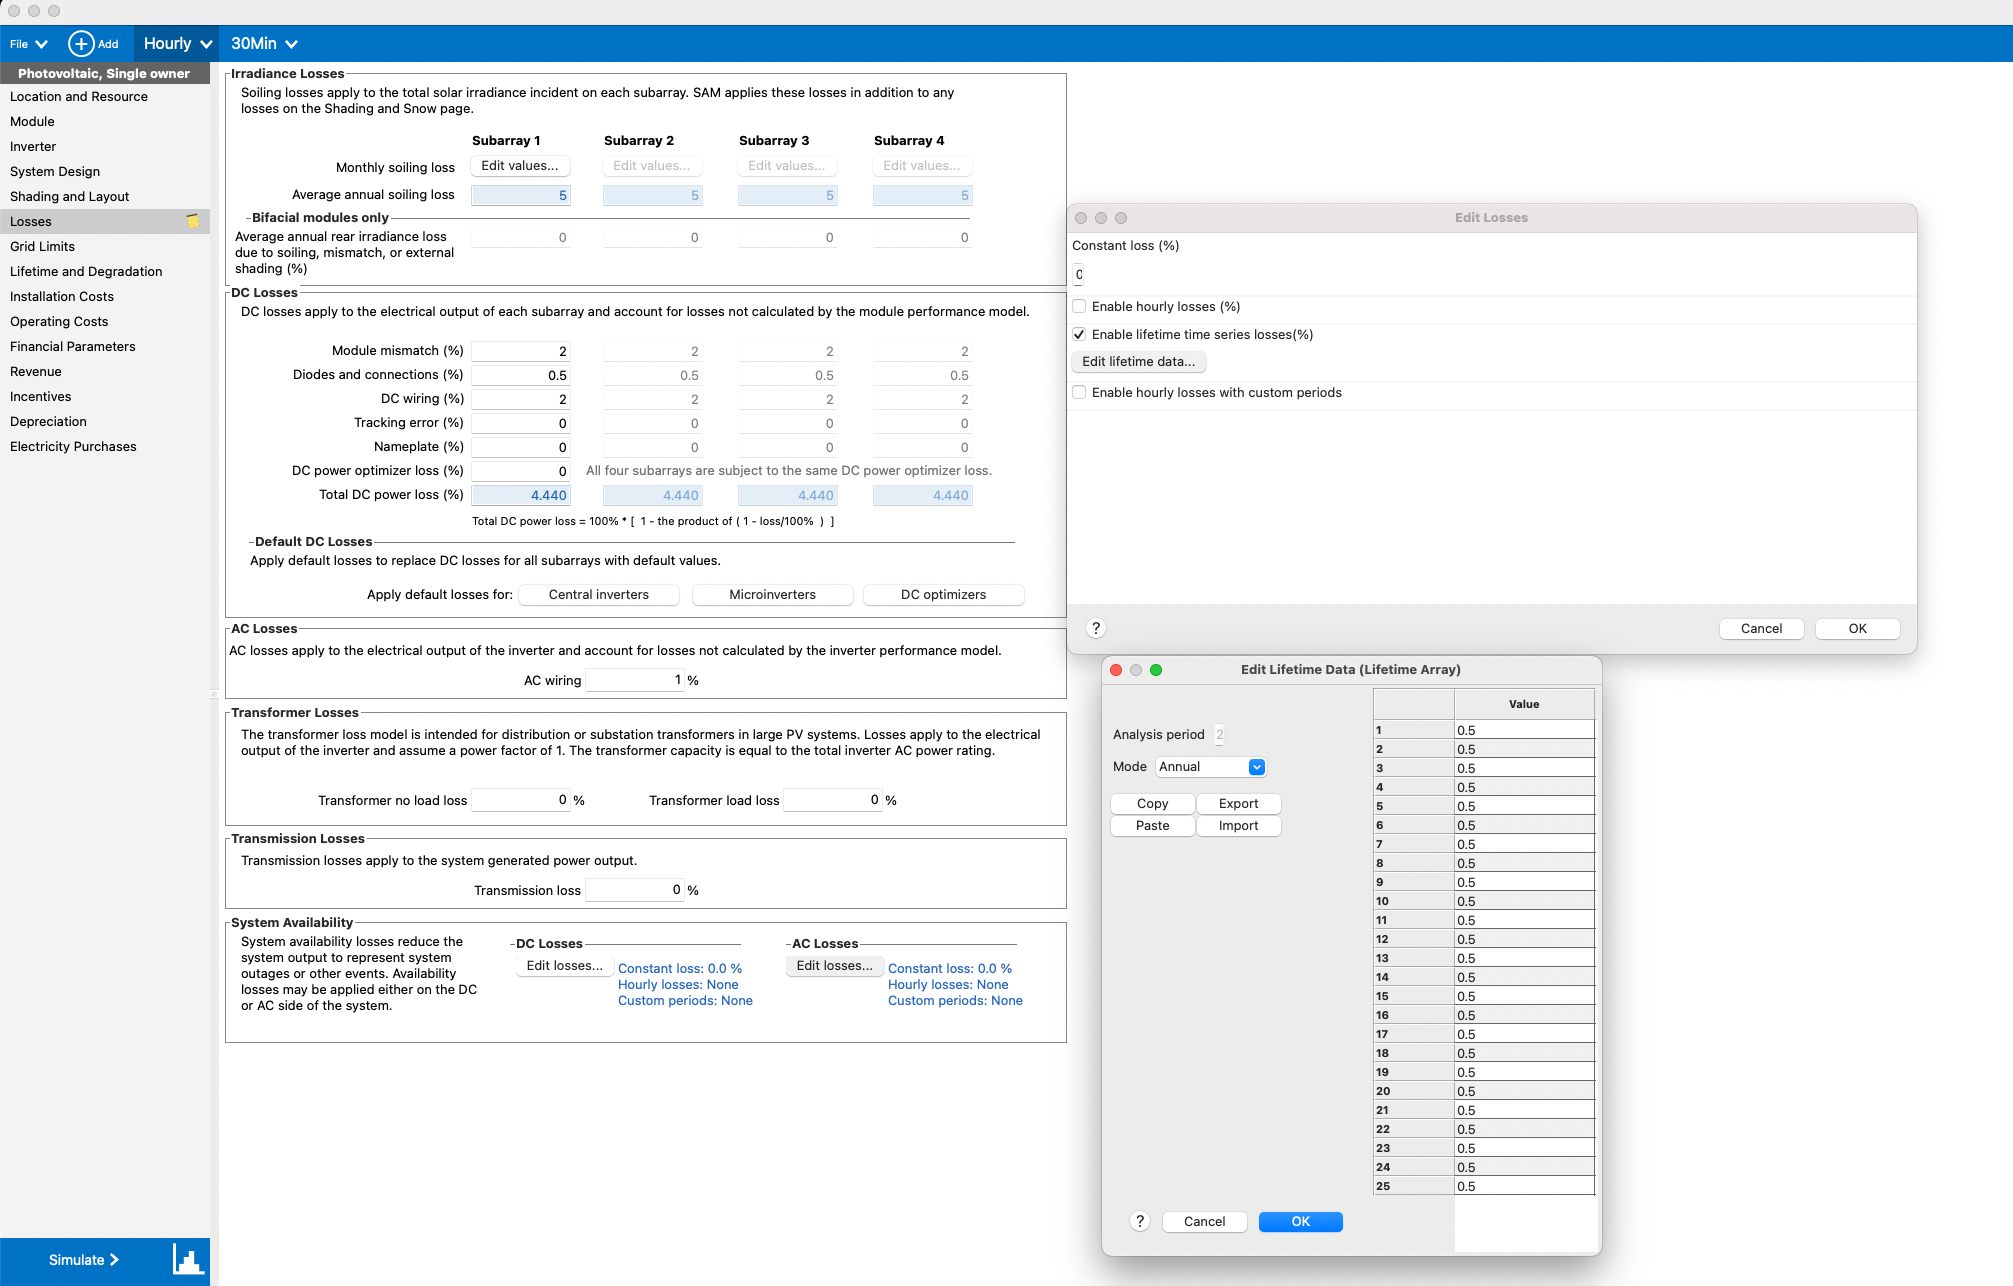Click Export in Lifetime Data dialog
This screenshot has width=2013, height=1286.
(1238, 804)
